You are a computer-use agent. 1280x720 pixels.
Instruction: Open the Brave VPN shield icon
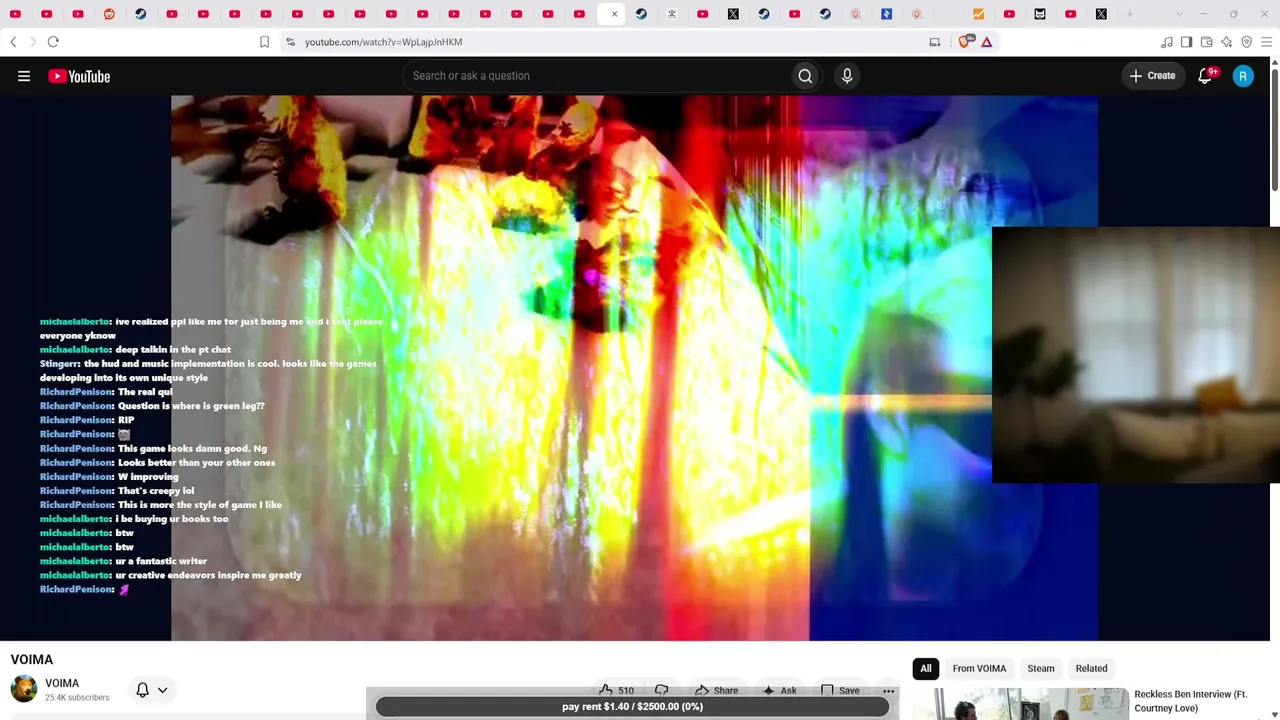[1246, 42]
